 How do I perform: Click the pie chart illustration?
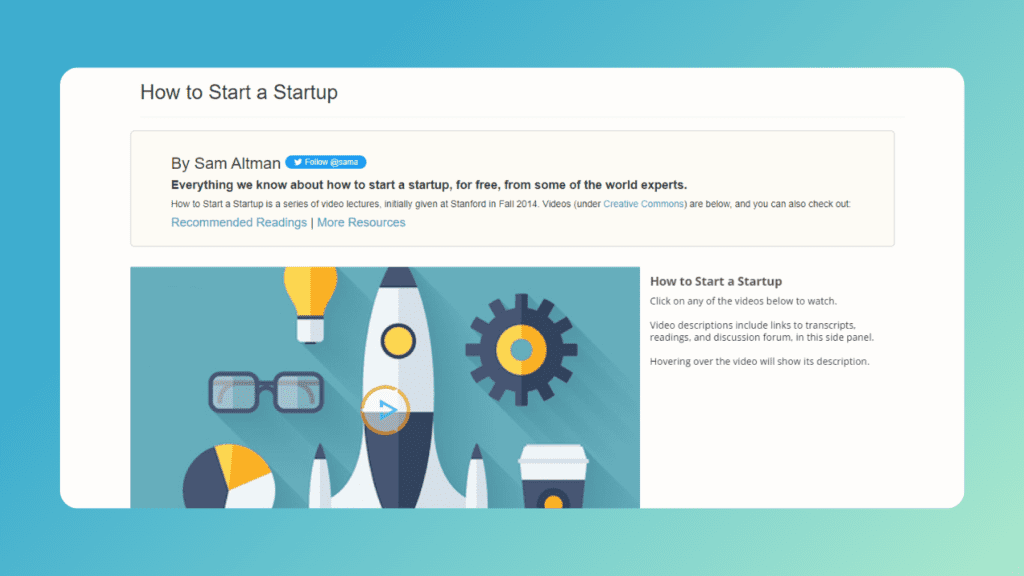pos(229,477)
